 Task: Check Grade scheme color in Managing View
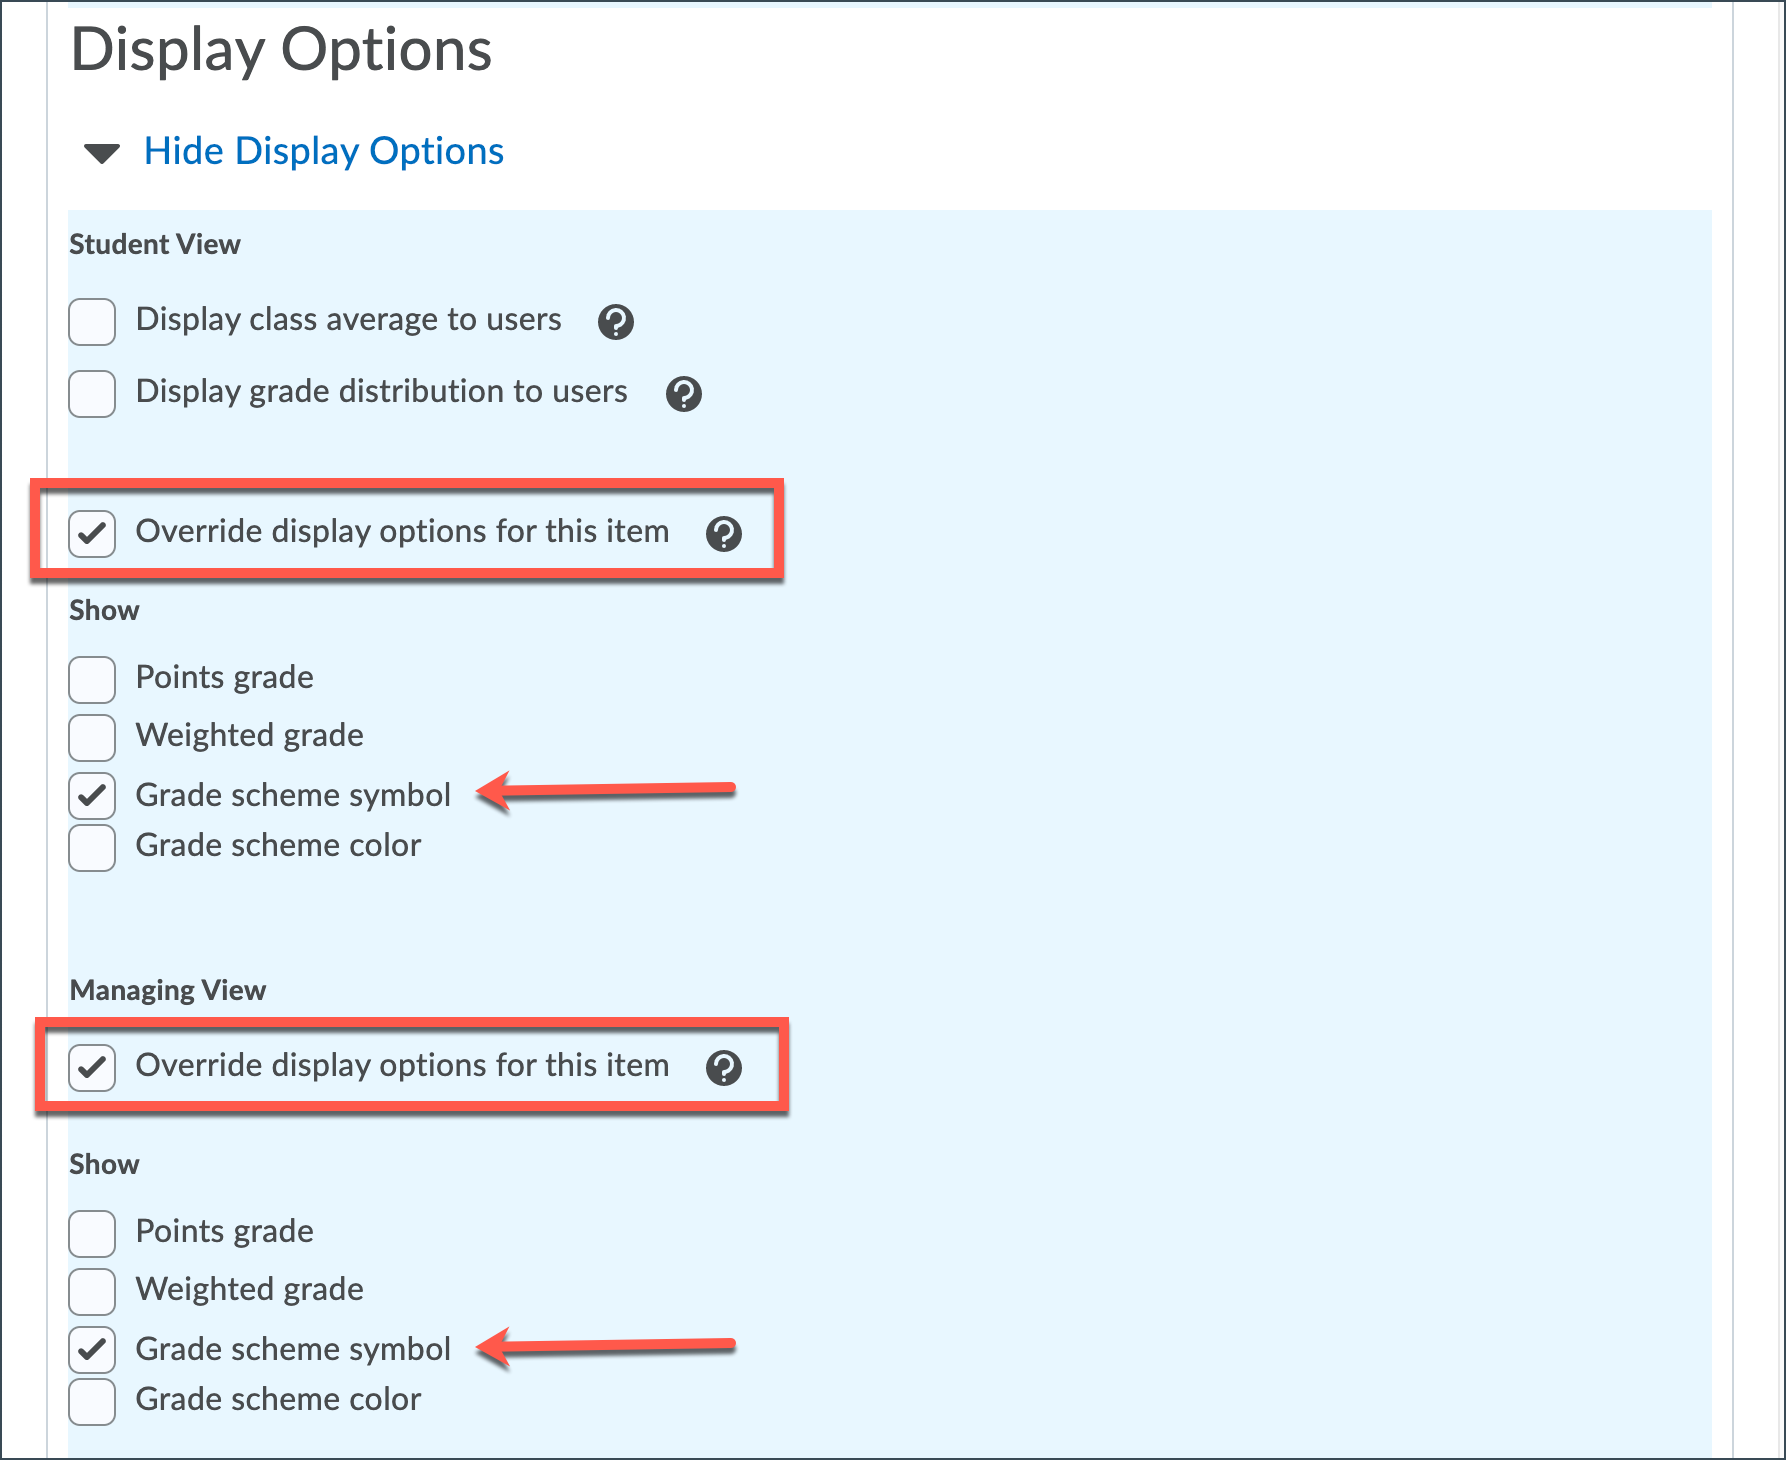click(92, 1402)
